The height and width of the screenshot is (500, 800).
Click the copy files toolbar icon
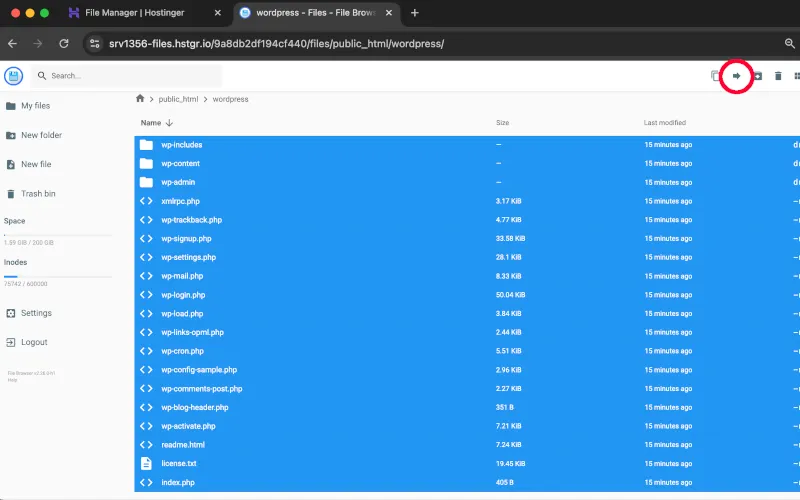[715, 76]
